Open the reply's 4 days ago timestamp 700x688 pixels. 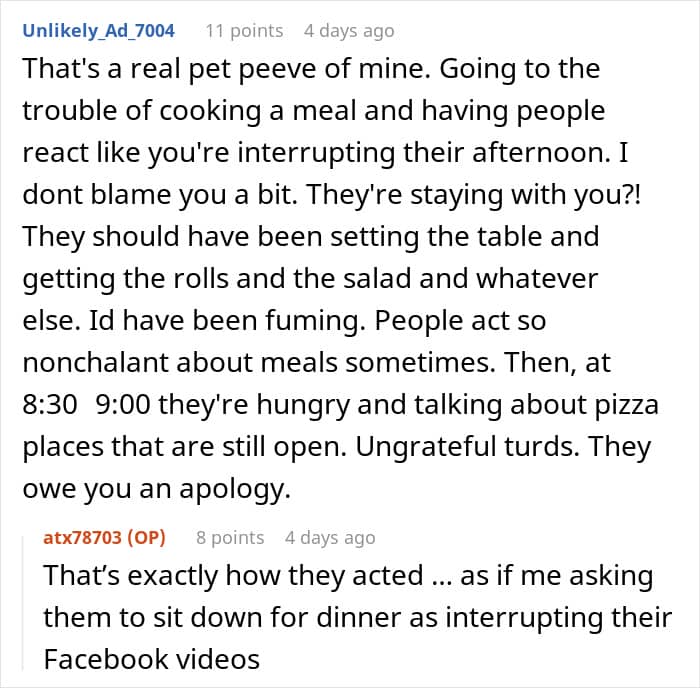(x=330, y=538)
